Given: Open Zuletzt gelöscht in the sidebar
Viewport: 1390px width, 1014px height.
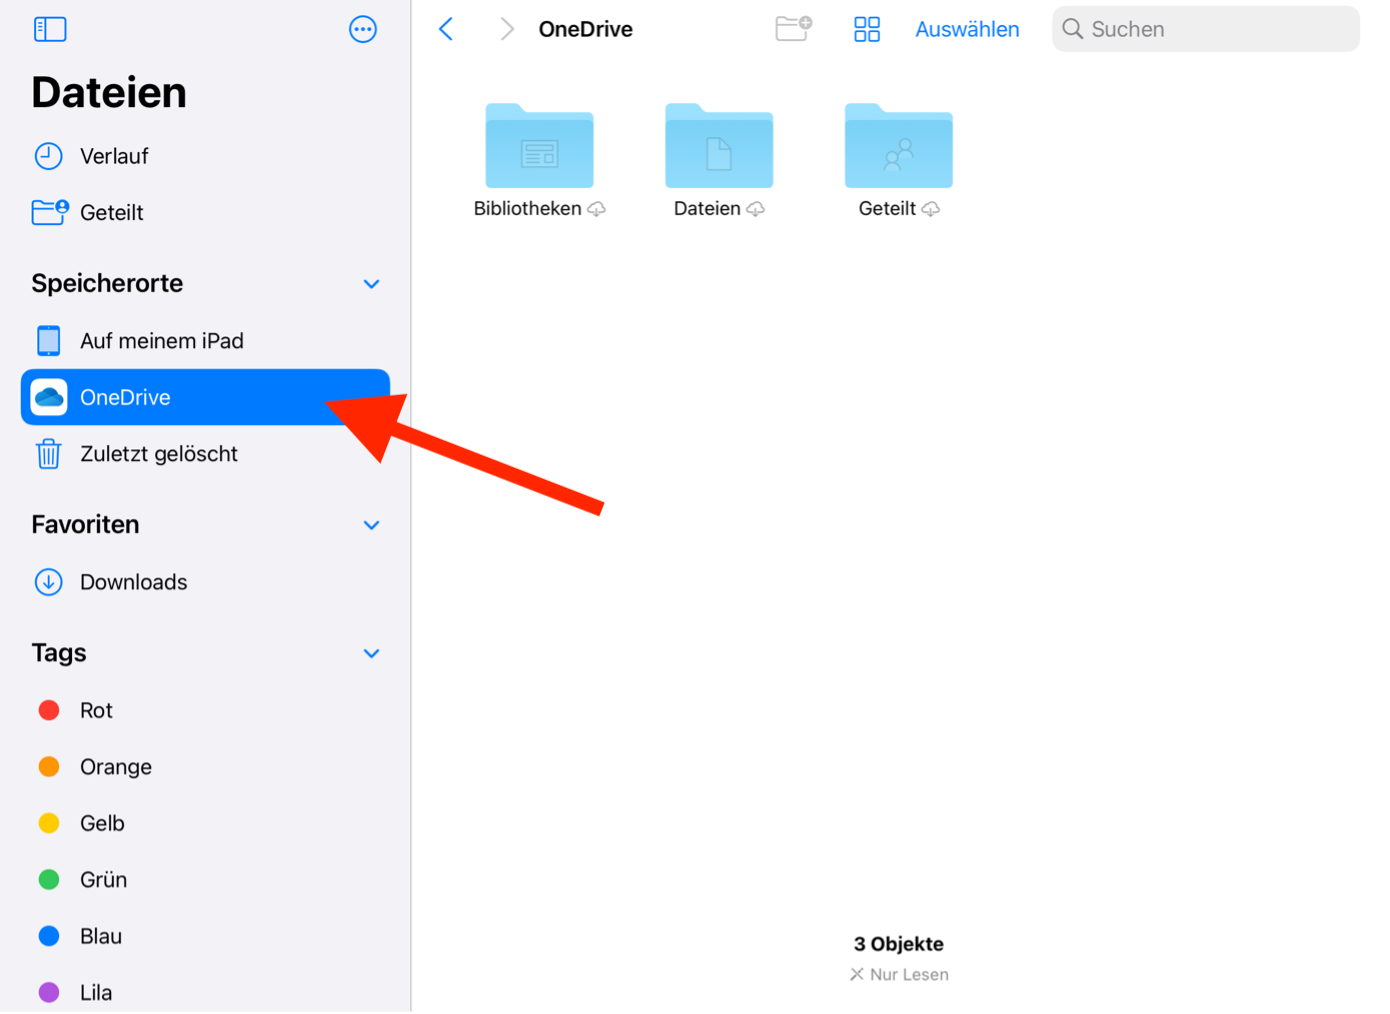Looking at the screenshot, I should pyautogui.click(x=158, y=454).
